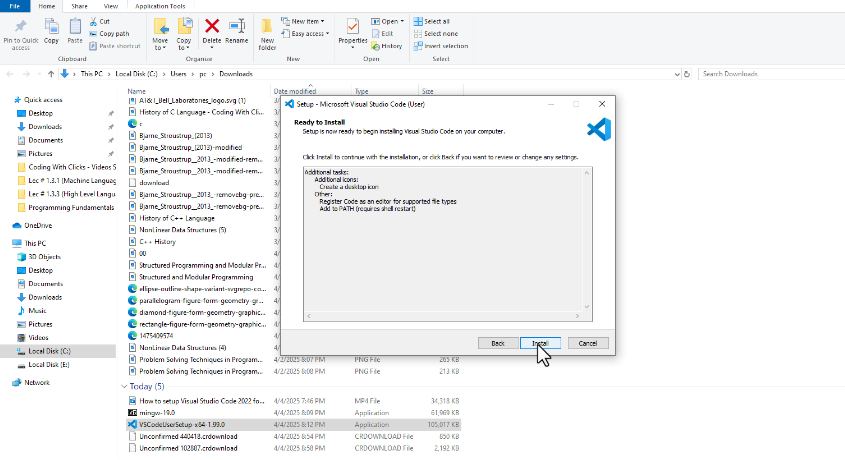The height and width of the screenshot is (460, 845).
Task: Select Structured and Modular Programming file
Action: (x=196, y=277)
